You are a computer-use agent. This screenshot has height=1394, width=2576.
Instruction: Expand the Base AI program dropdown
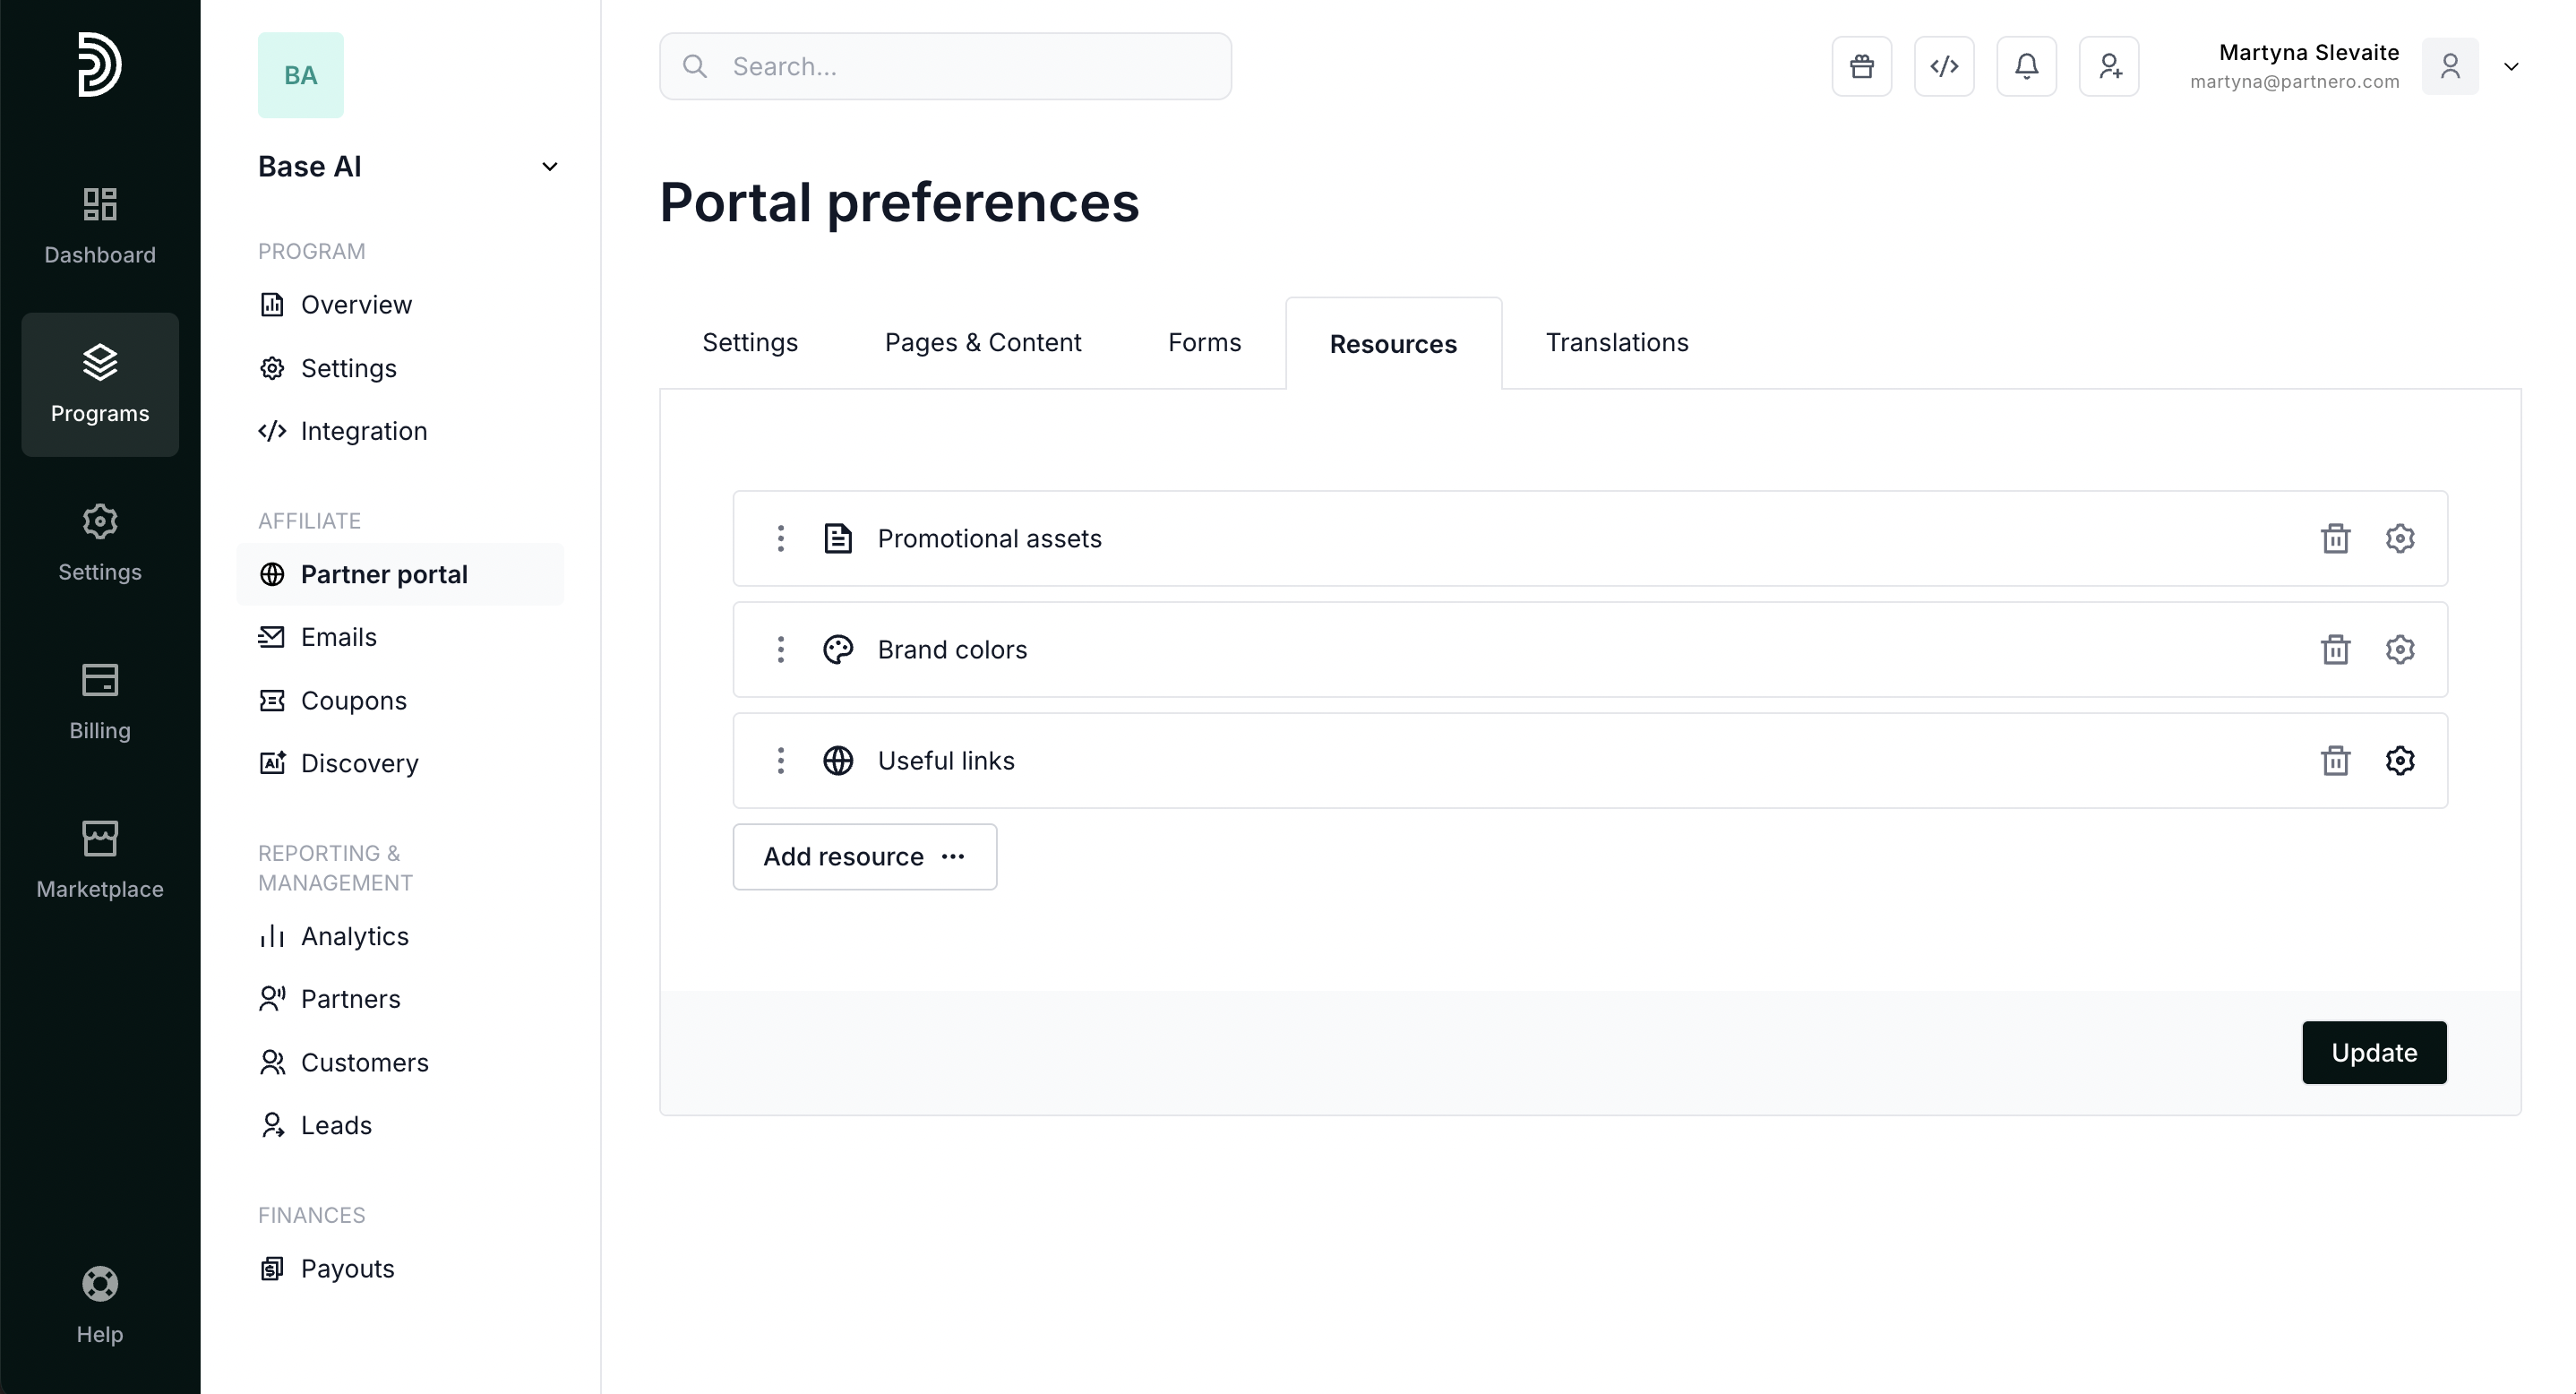pos(549,167)
